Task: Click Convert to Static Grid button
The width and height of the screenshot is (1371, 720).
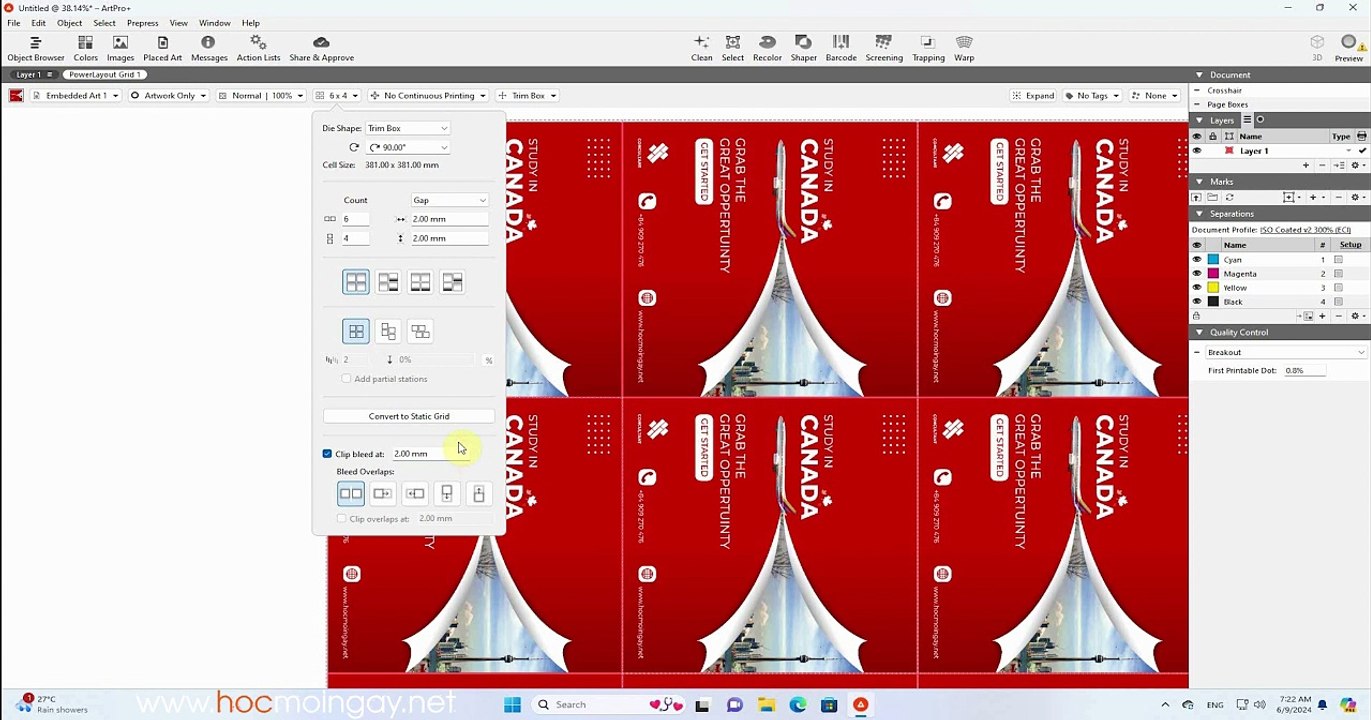Action: point(409,416)
